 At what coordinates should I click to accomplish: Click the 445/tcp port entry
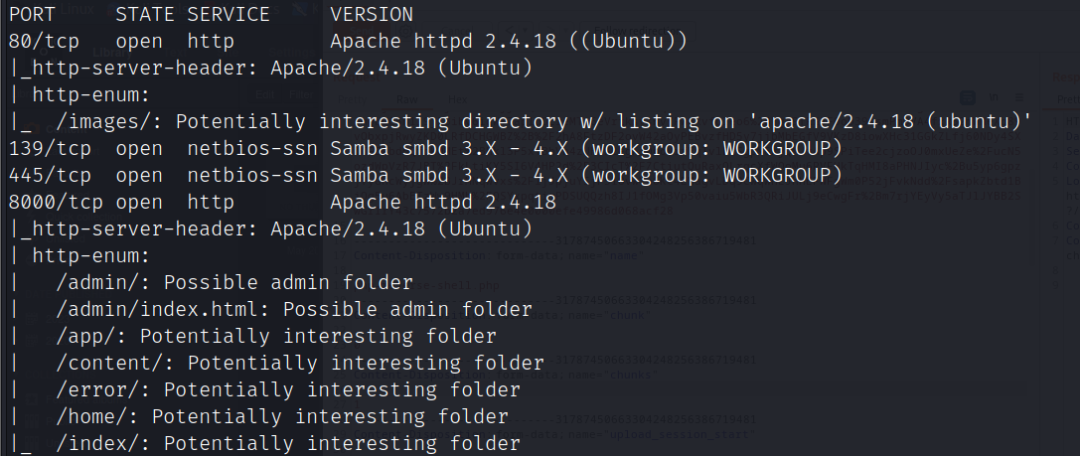tap(44, 176)
